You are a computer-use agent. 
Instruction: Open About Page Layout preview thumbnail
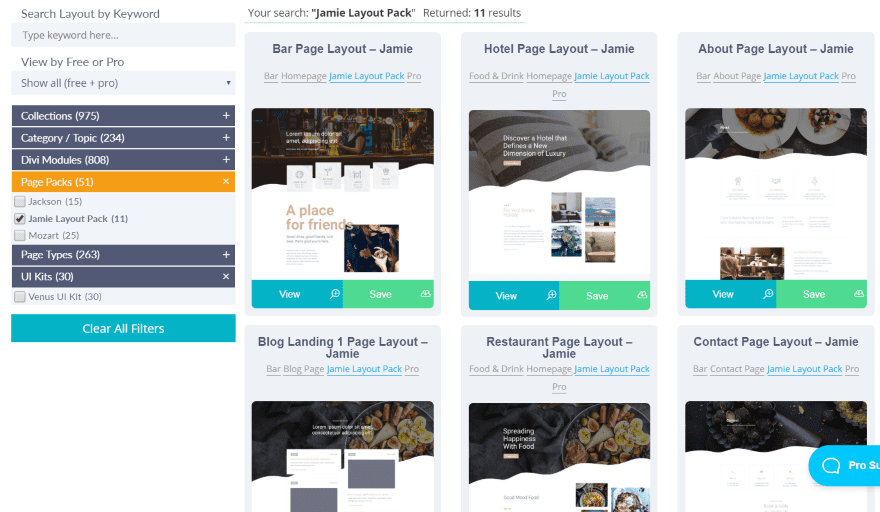point(776,194)
